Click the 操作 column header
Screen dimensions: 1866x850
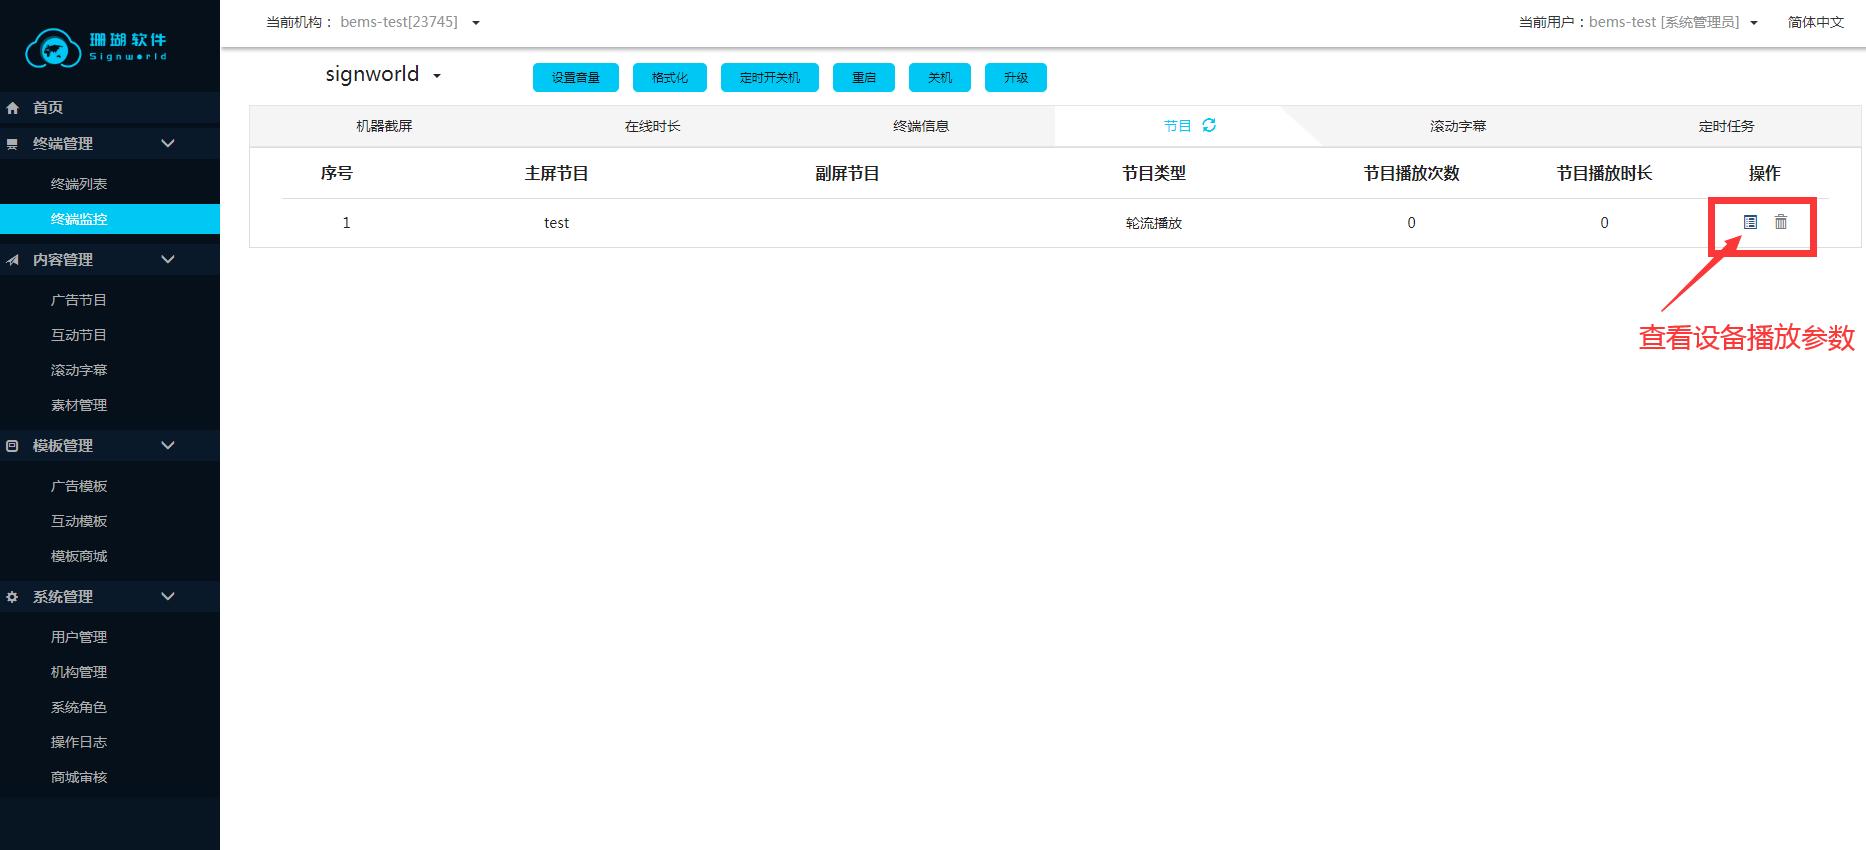(1765, 173)
